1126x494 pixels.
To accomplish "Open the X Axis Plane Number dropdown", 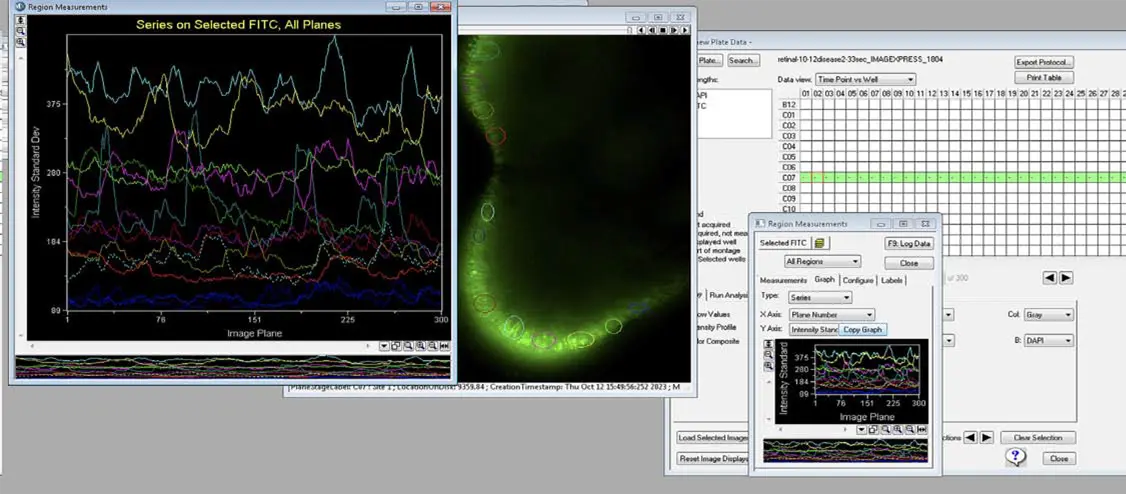I will [x=832, y=314].
